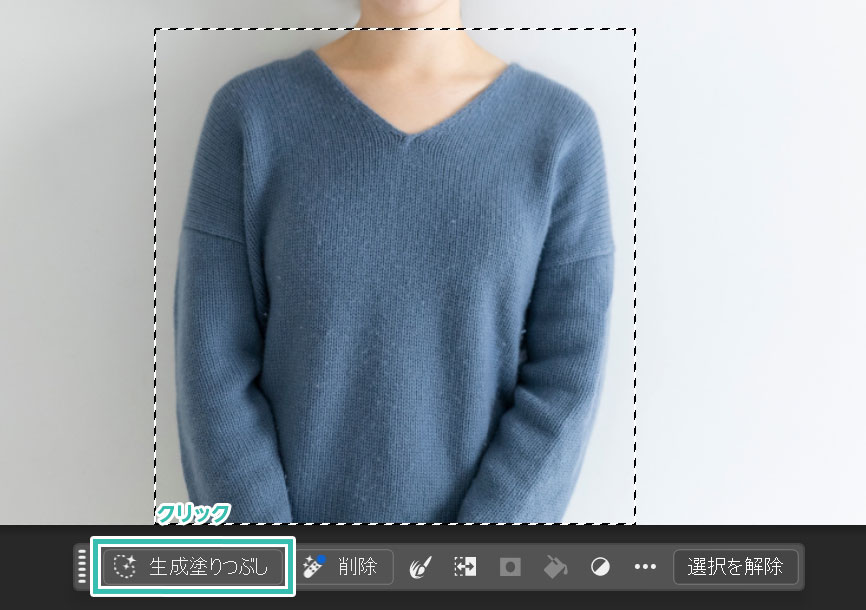The image size is (866, 610).
Task: Click the top-right corner of selection marquee
Action: (x=635, y=29)
